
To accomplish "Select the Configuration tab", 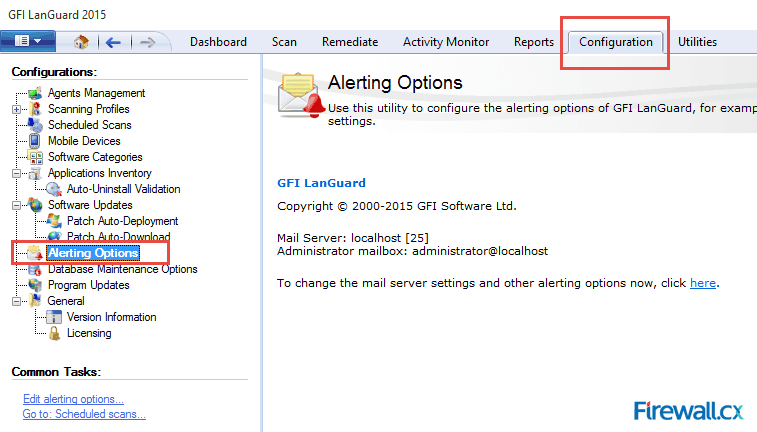I will pos(616,42).
